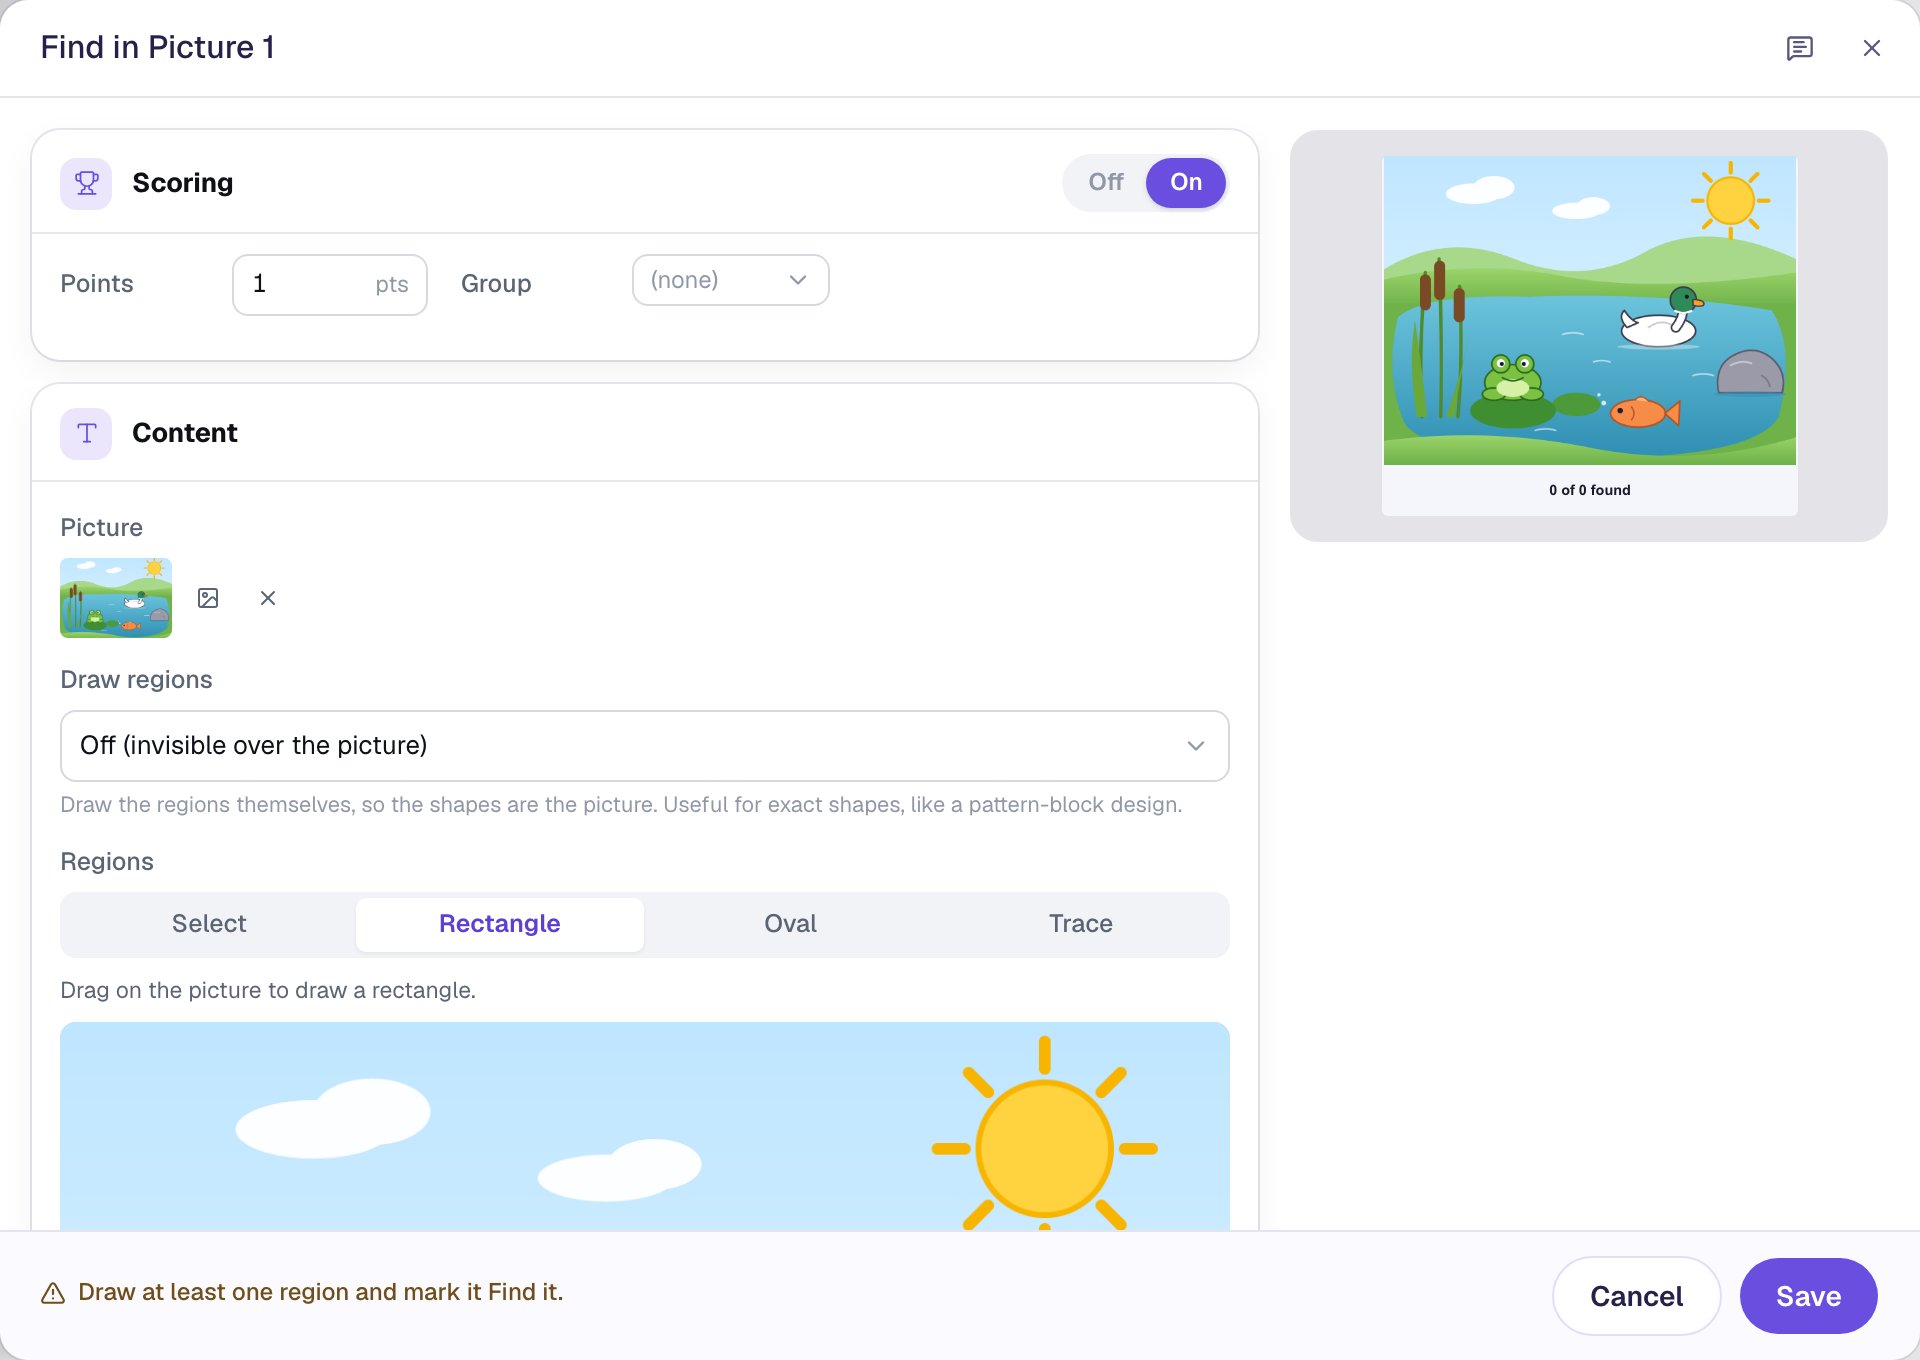Click the 'Picture' label
The image size is (1920, 1360).
(x=101, y=528)
